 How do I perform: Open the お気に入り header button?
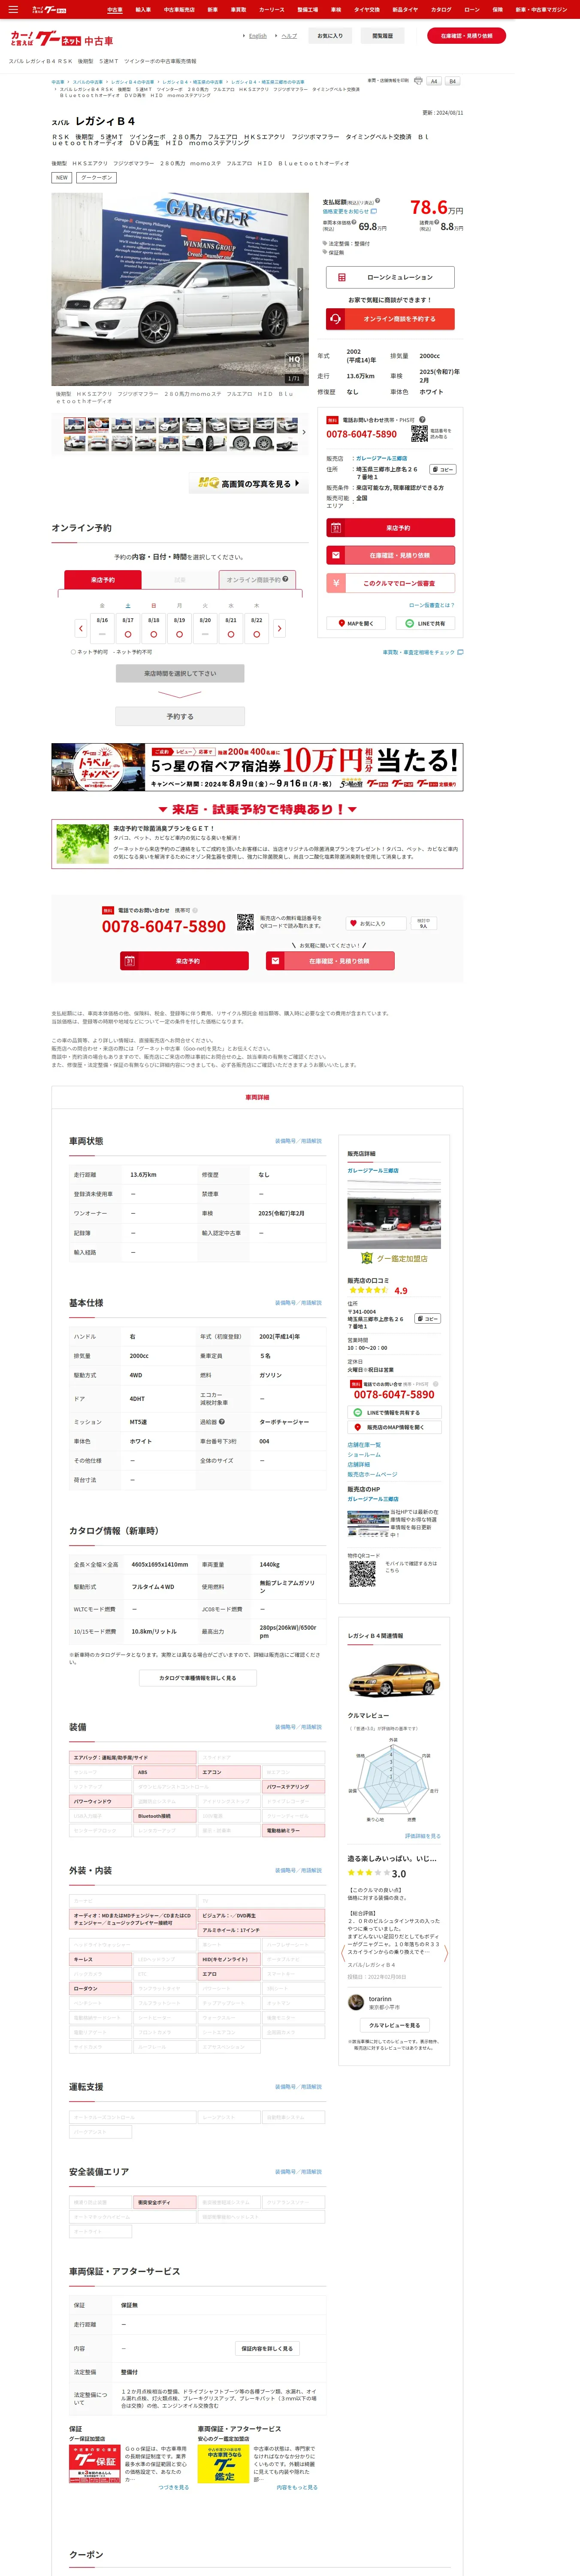click(x=330, y=35)
